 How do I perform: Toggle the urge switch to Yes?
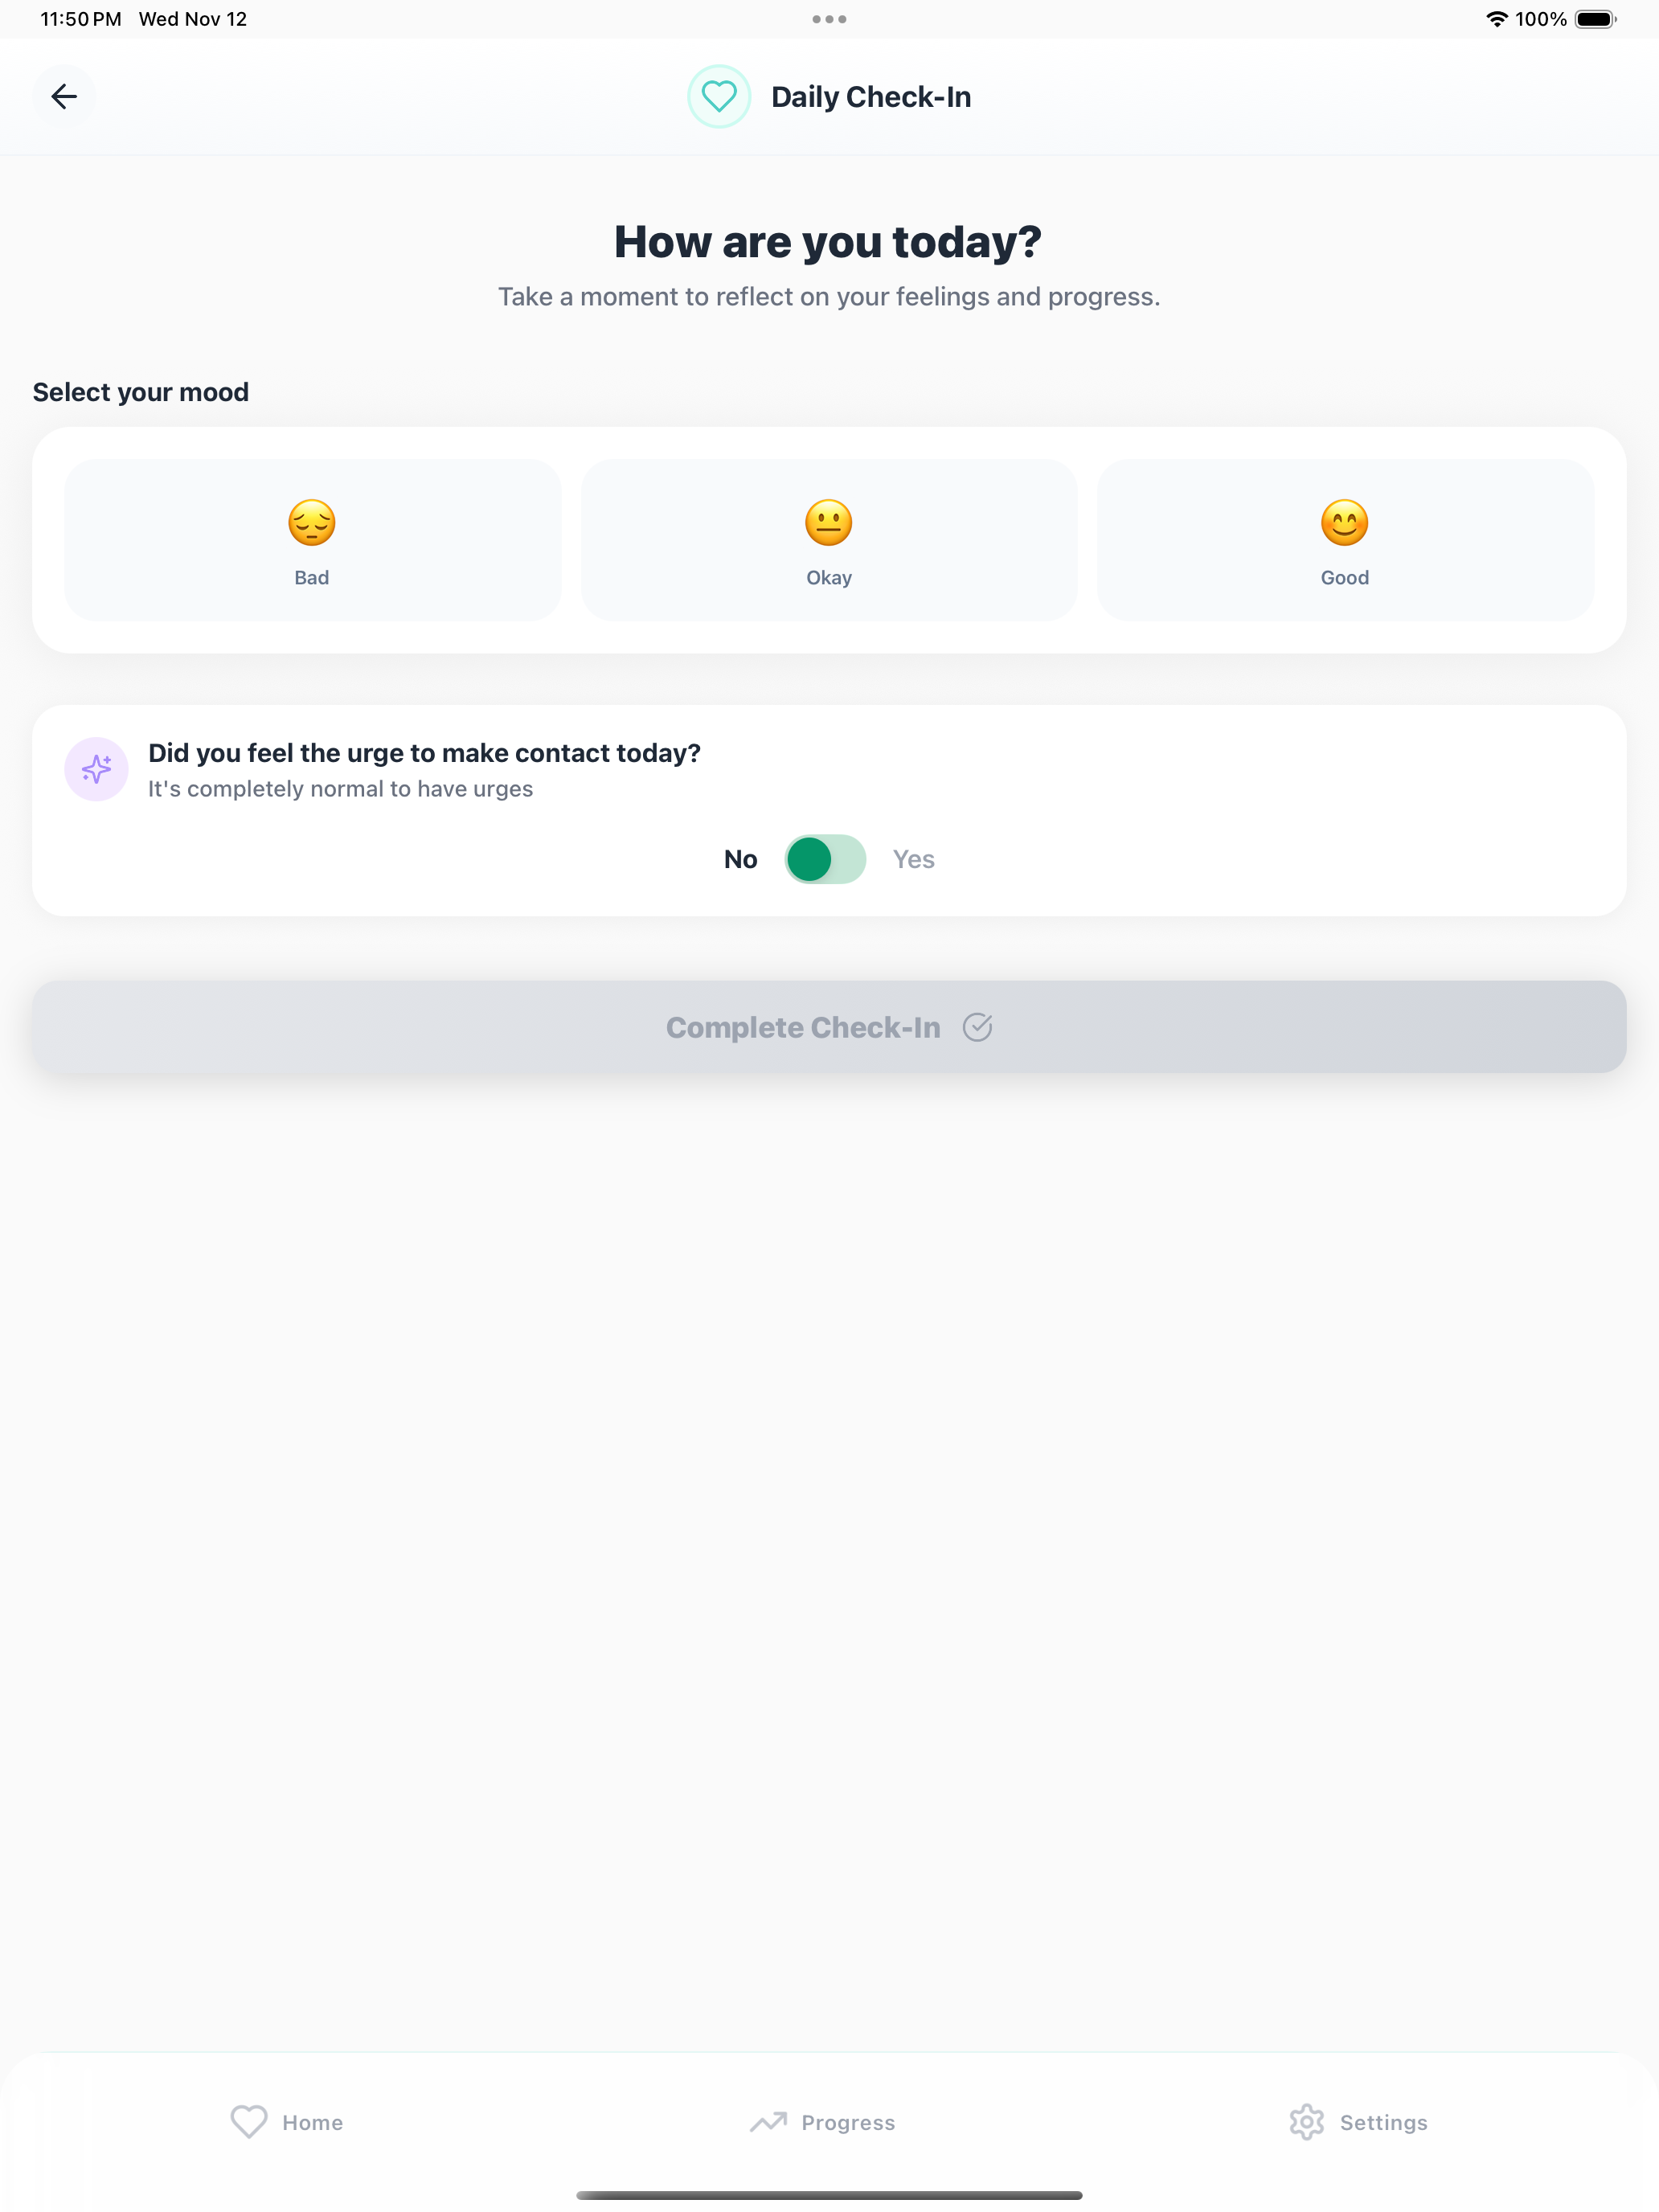[825, 859]
